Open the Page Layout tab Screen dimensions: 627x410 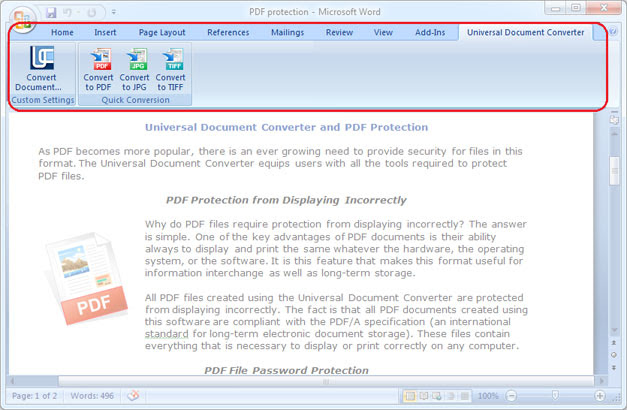[162, 32]
